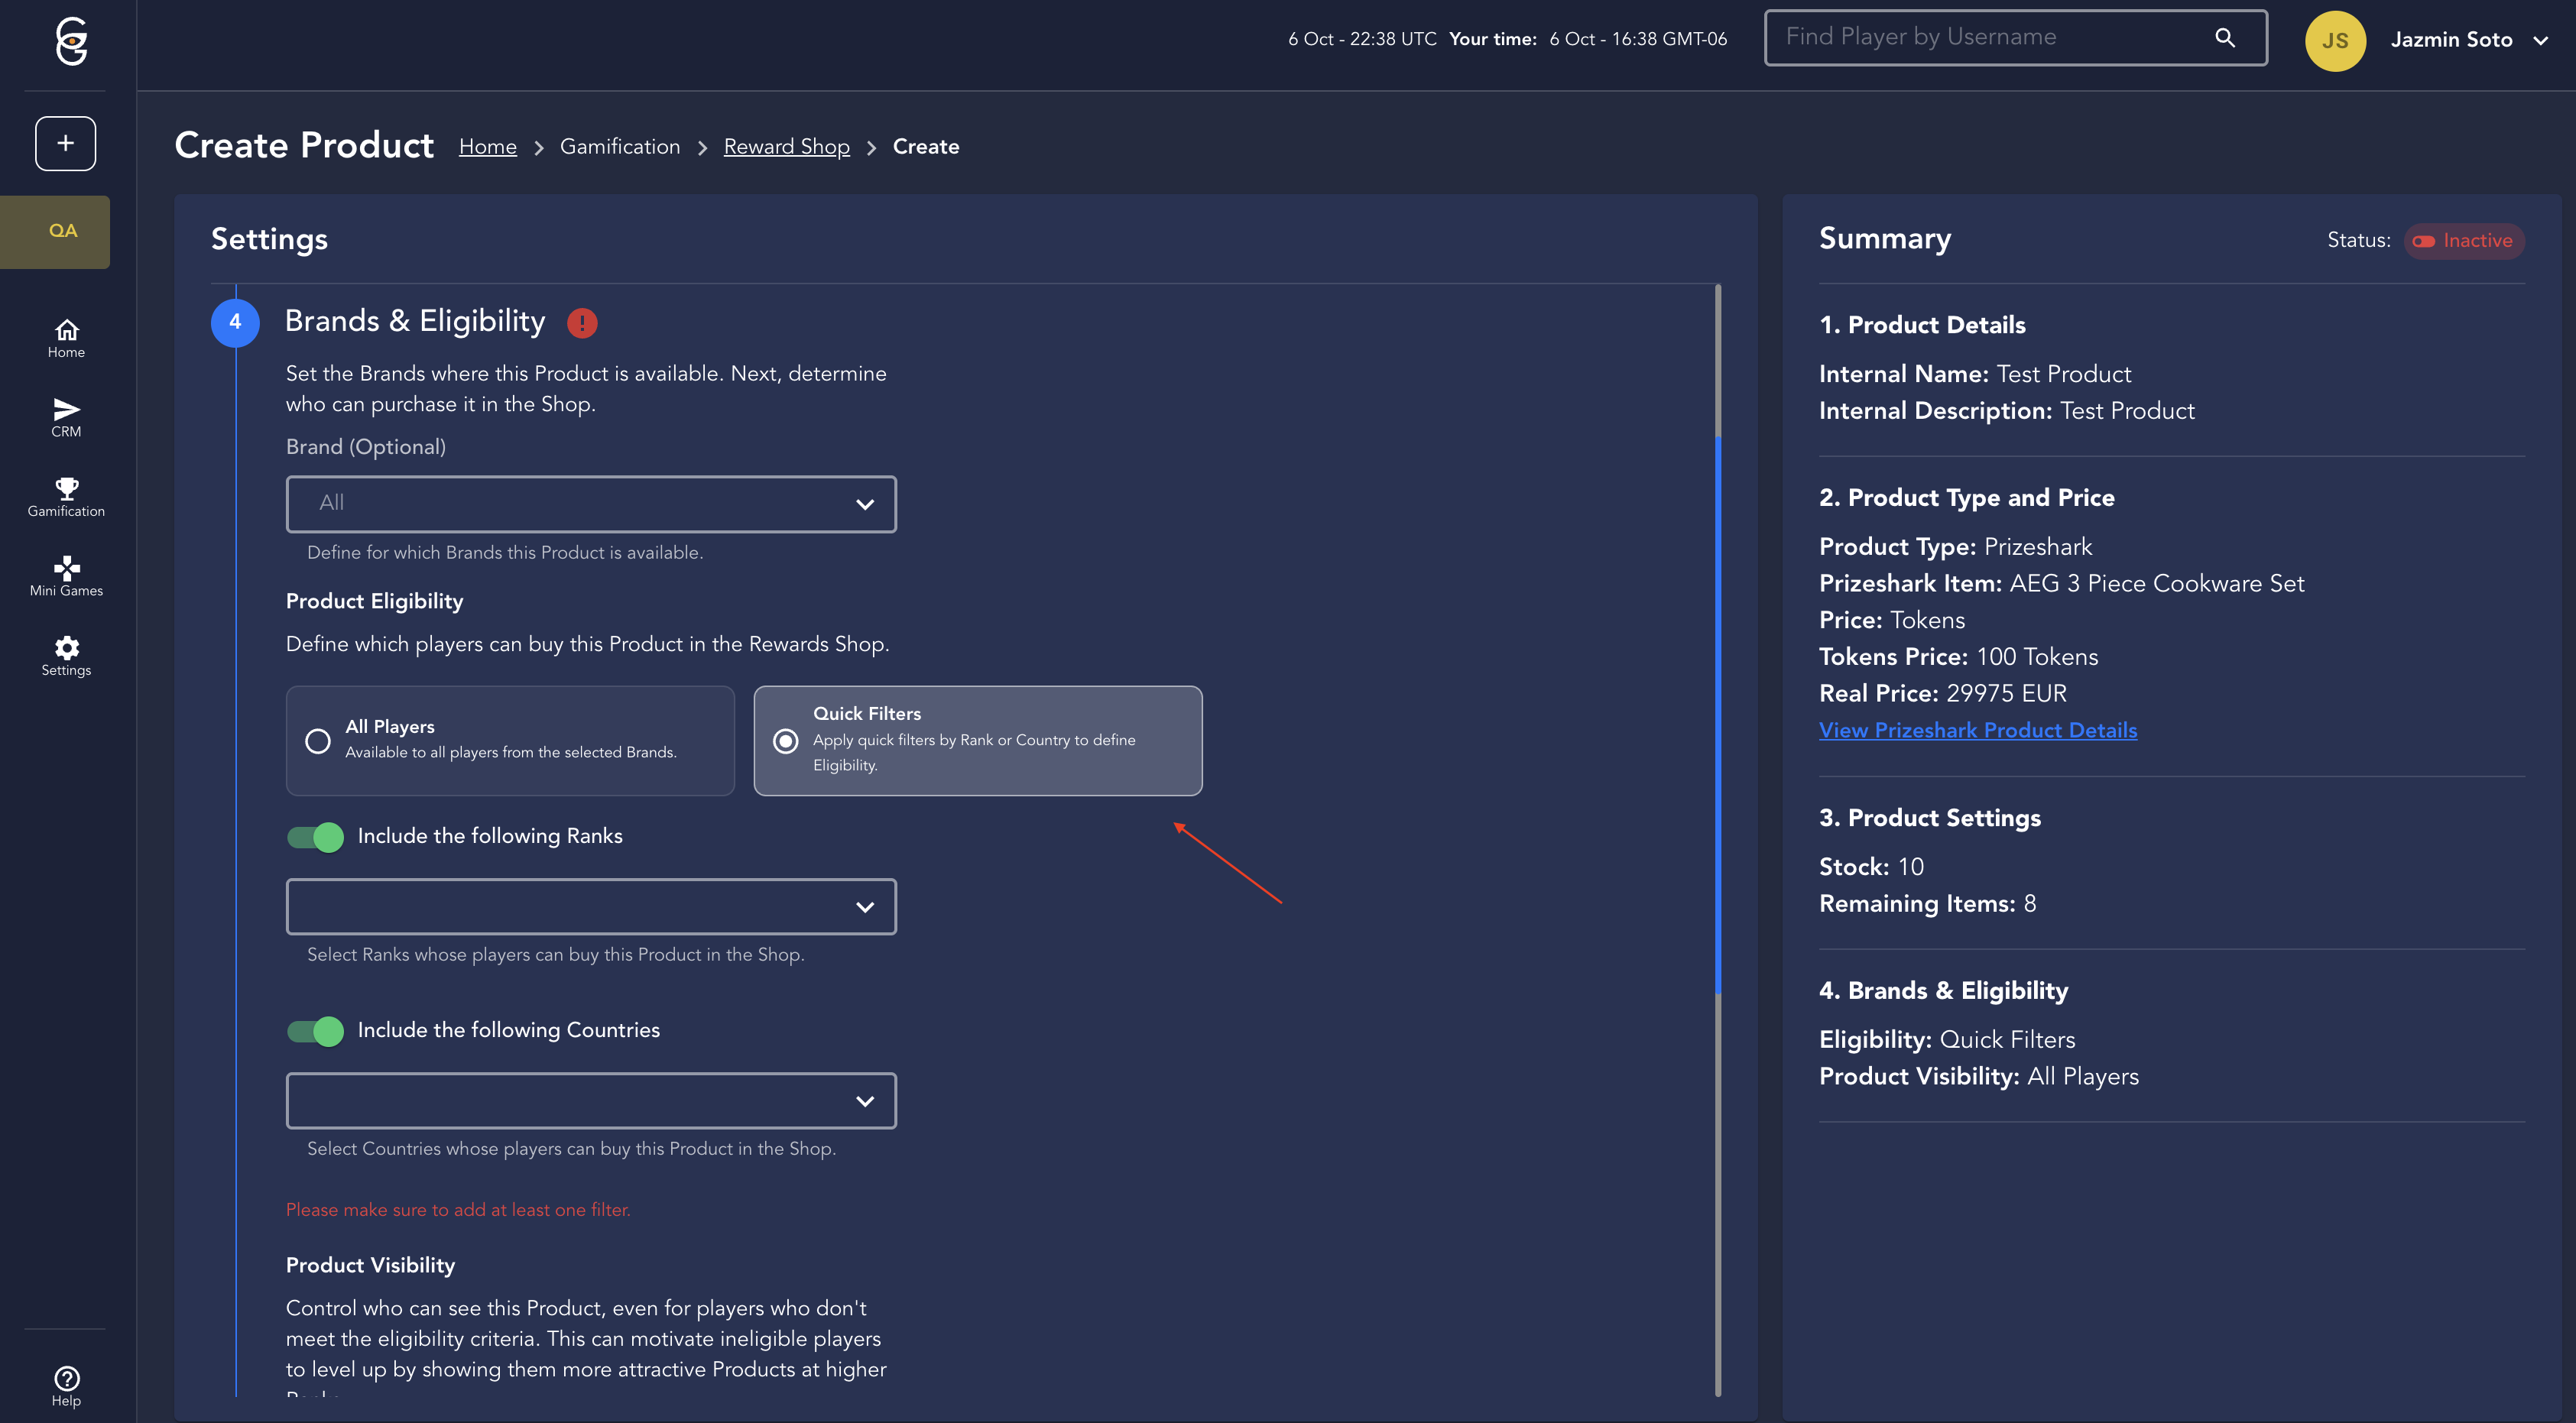Expand the Brand dropdown showing All
The height and width of the screenshot is (1423, 2576).
tap(591, 504)
